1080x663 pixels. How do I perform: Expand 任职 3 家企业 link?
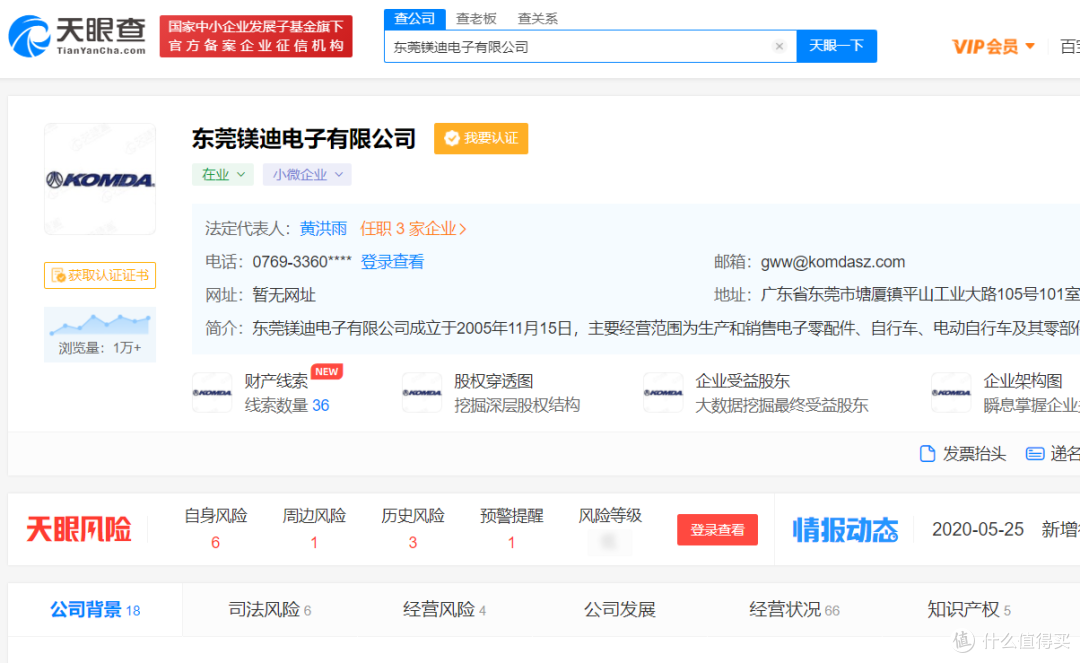tap(413, 229)
